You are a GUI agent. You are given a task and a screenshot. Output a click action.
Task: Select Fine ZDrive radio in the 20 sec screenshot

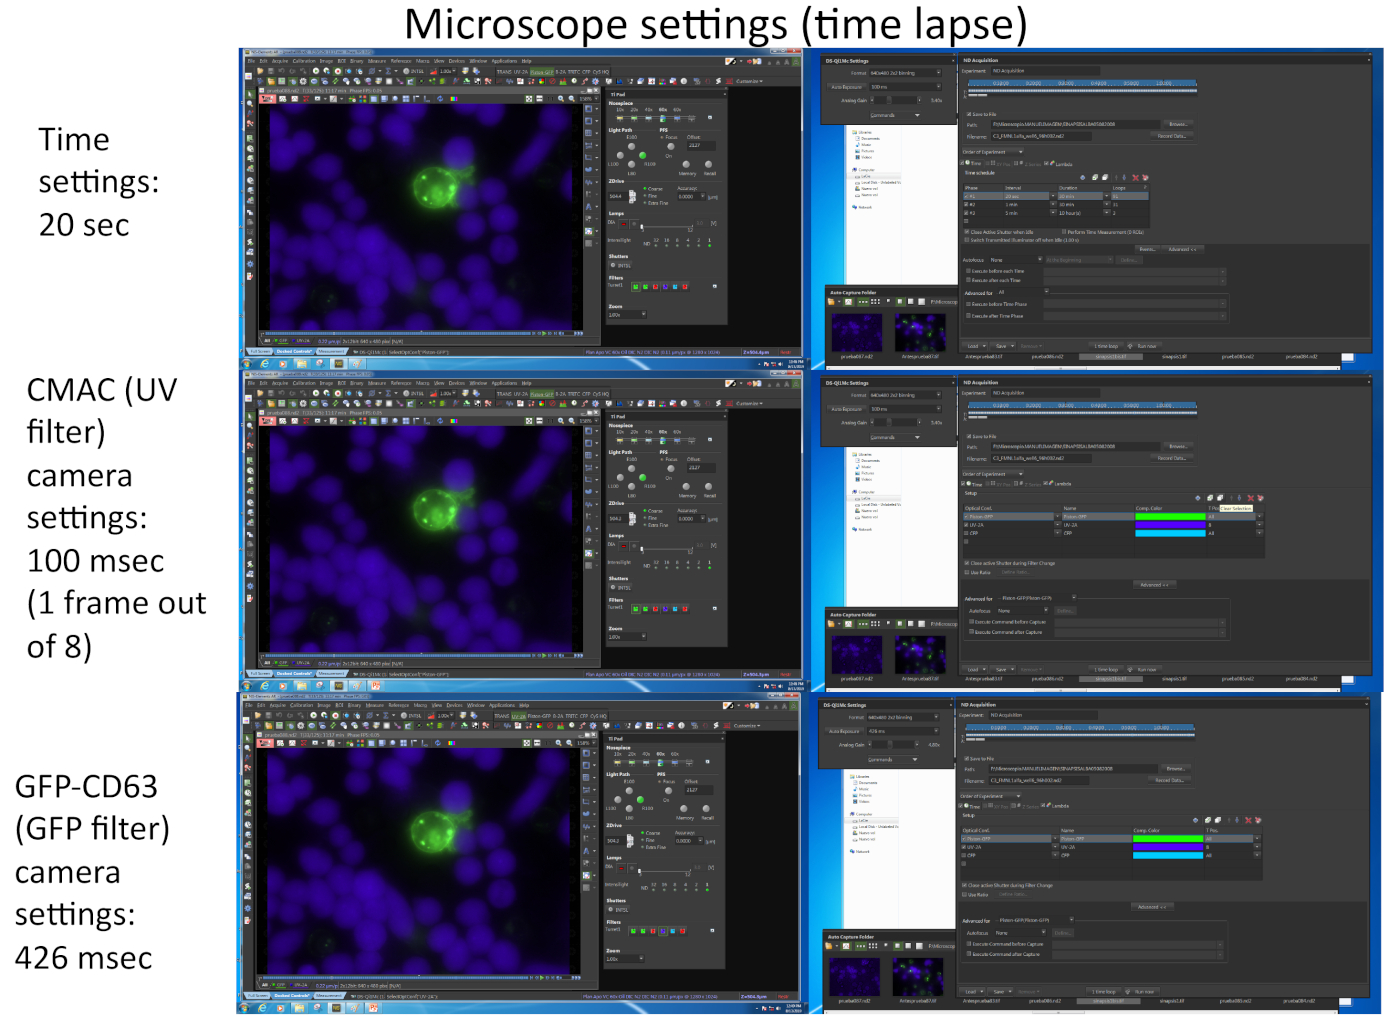click(645, 196)
